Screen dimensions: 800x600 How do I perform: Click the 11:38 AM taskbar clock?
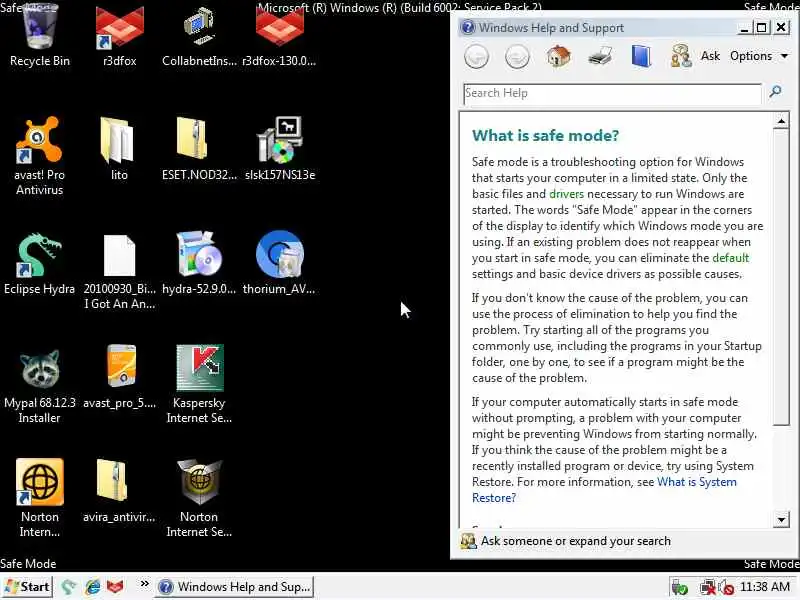point(765,587)
